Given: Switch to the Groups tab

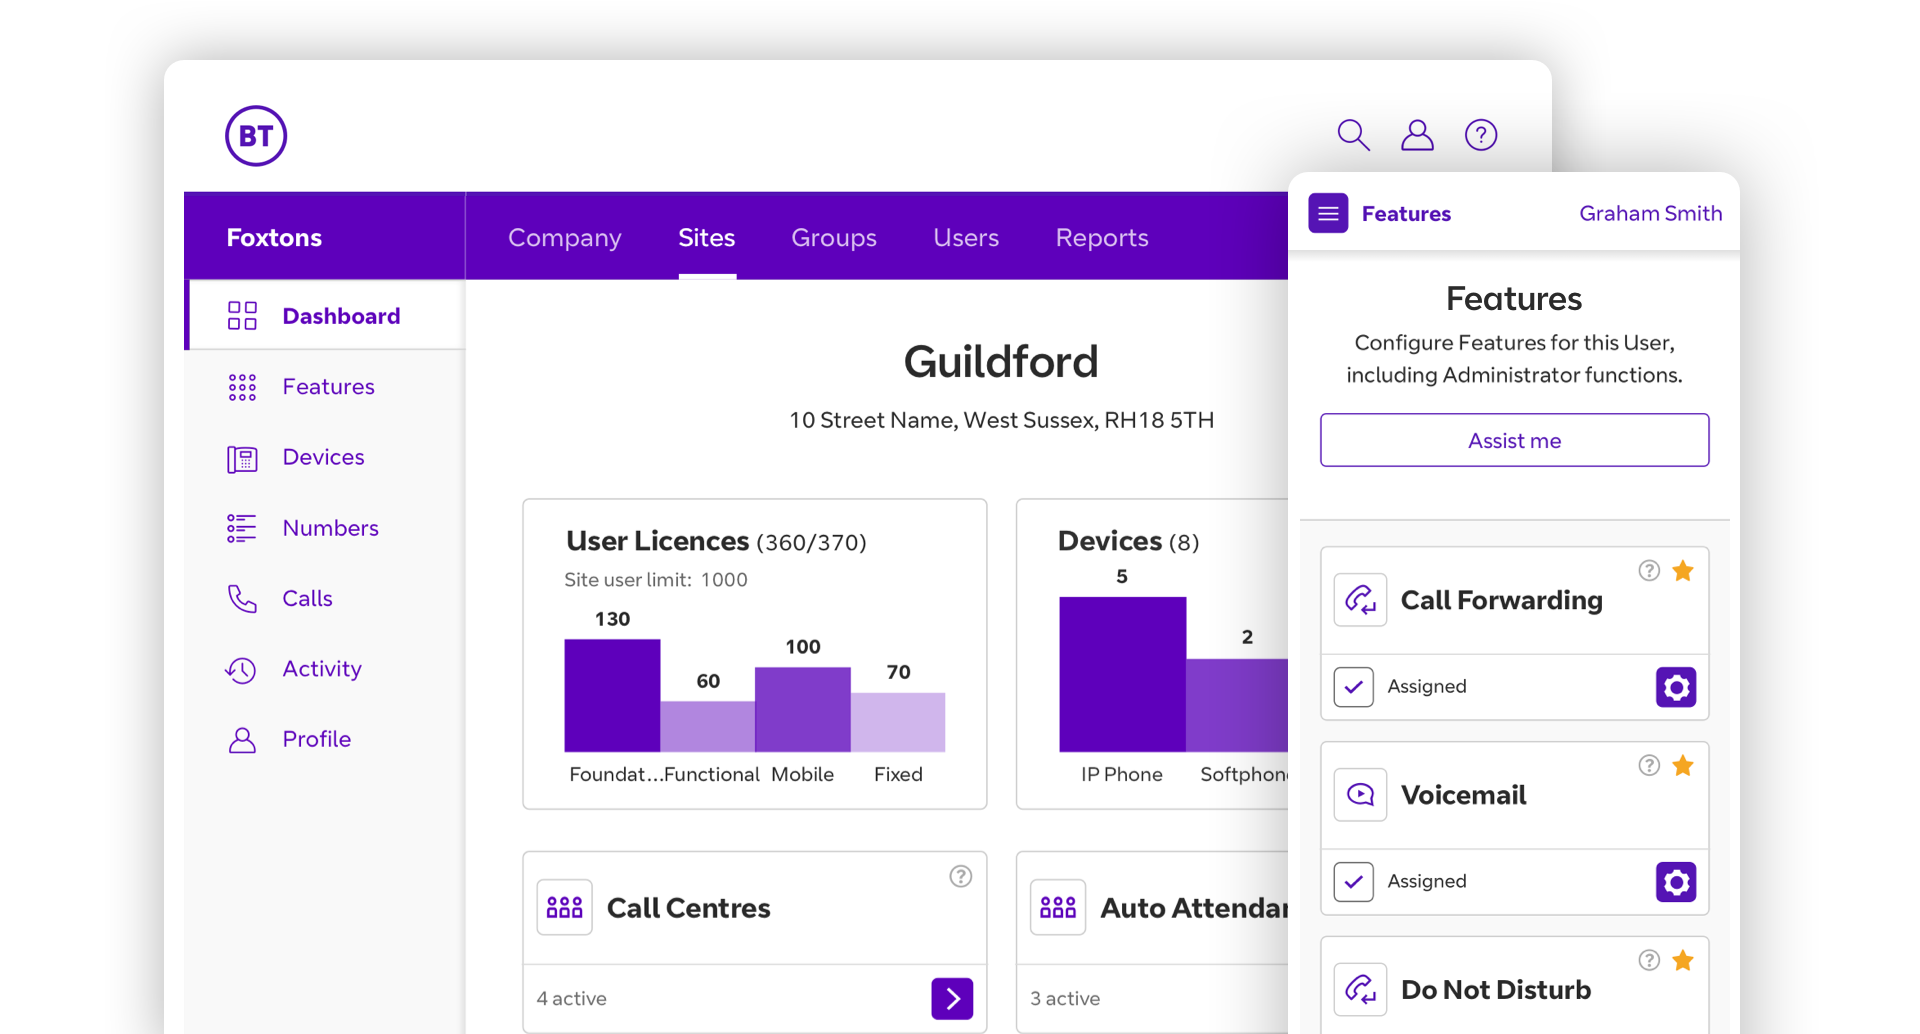Looking at the screenshot, I should click(834, 238).
